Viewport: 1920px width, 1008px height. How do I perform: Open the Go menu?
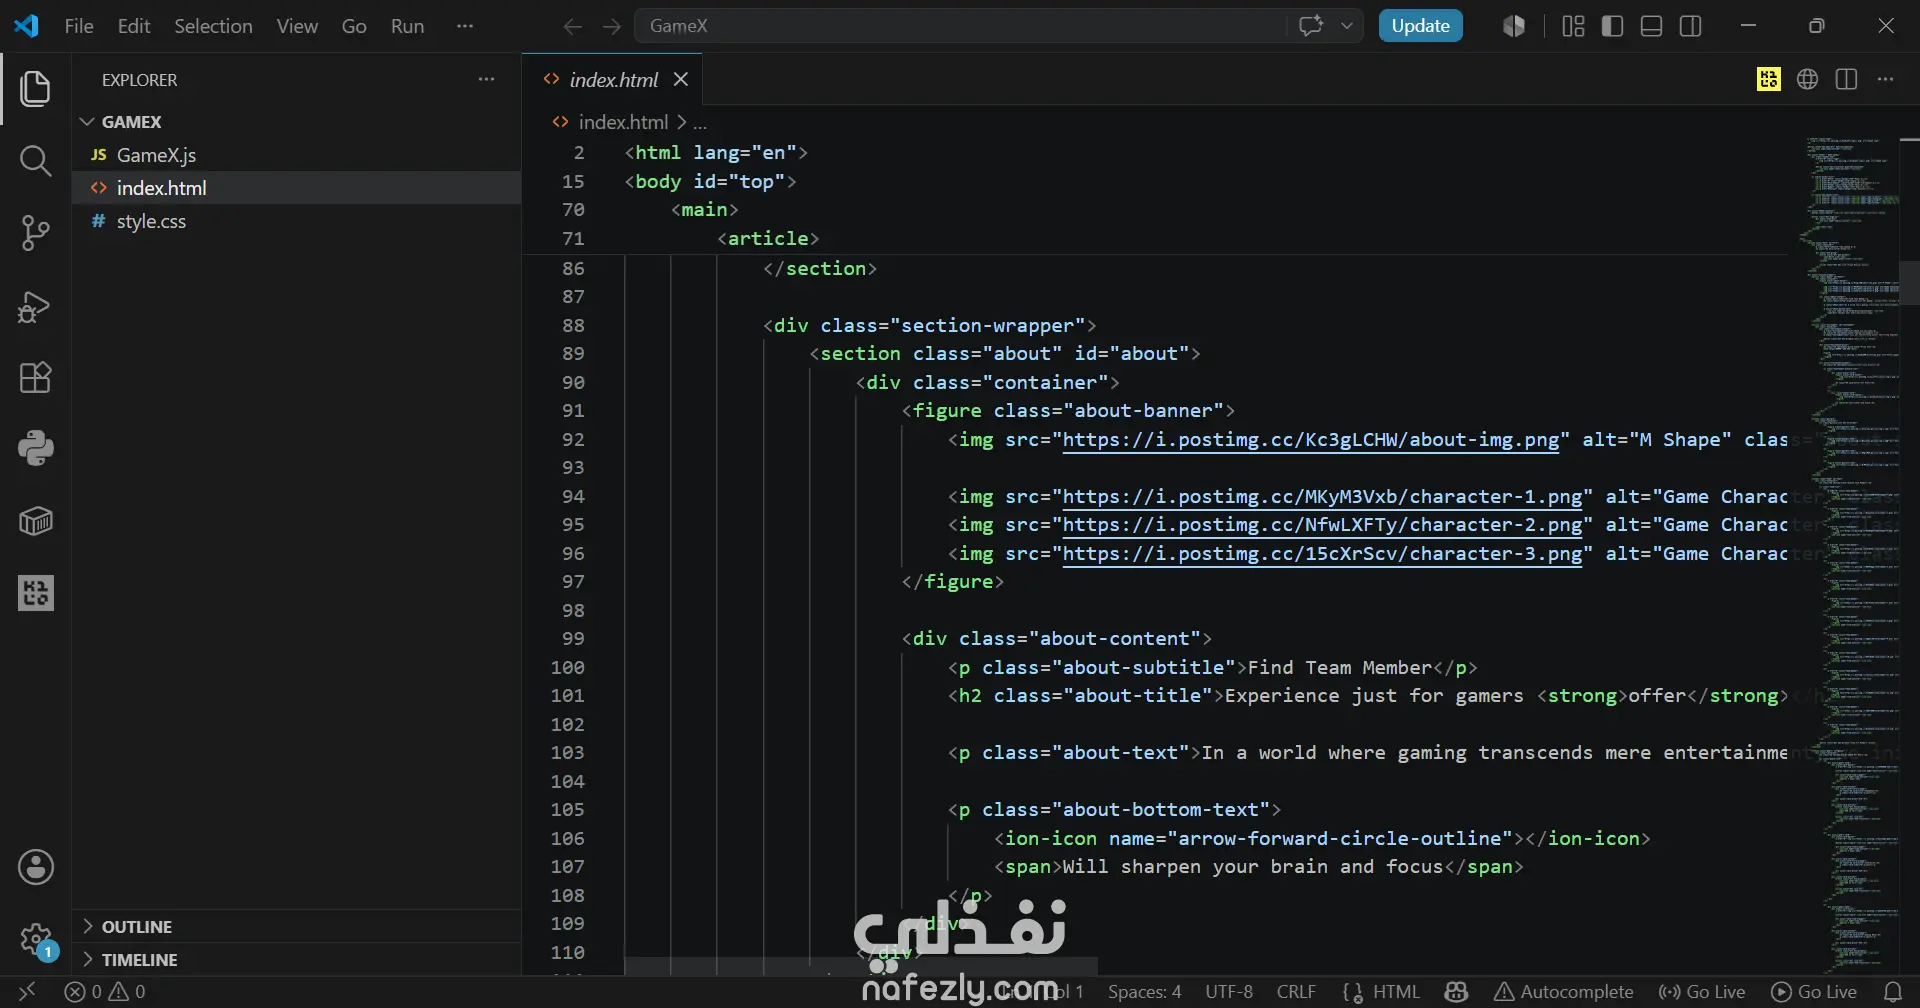pyautogui.click(x=354, y=26)
